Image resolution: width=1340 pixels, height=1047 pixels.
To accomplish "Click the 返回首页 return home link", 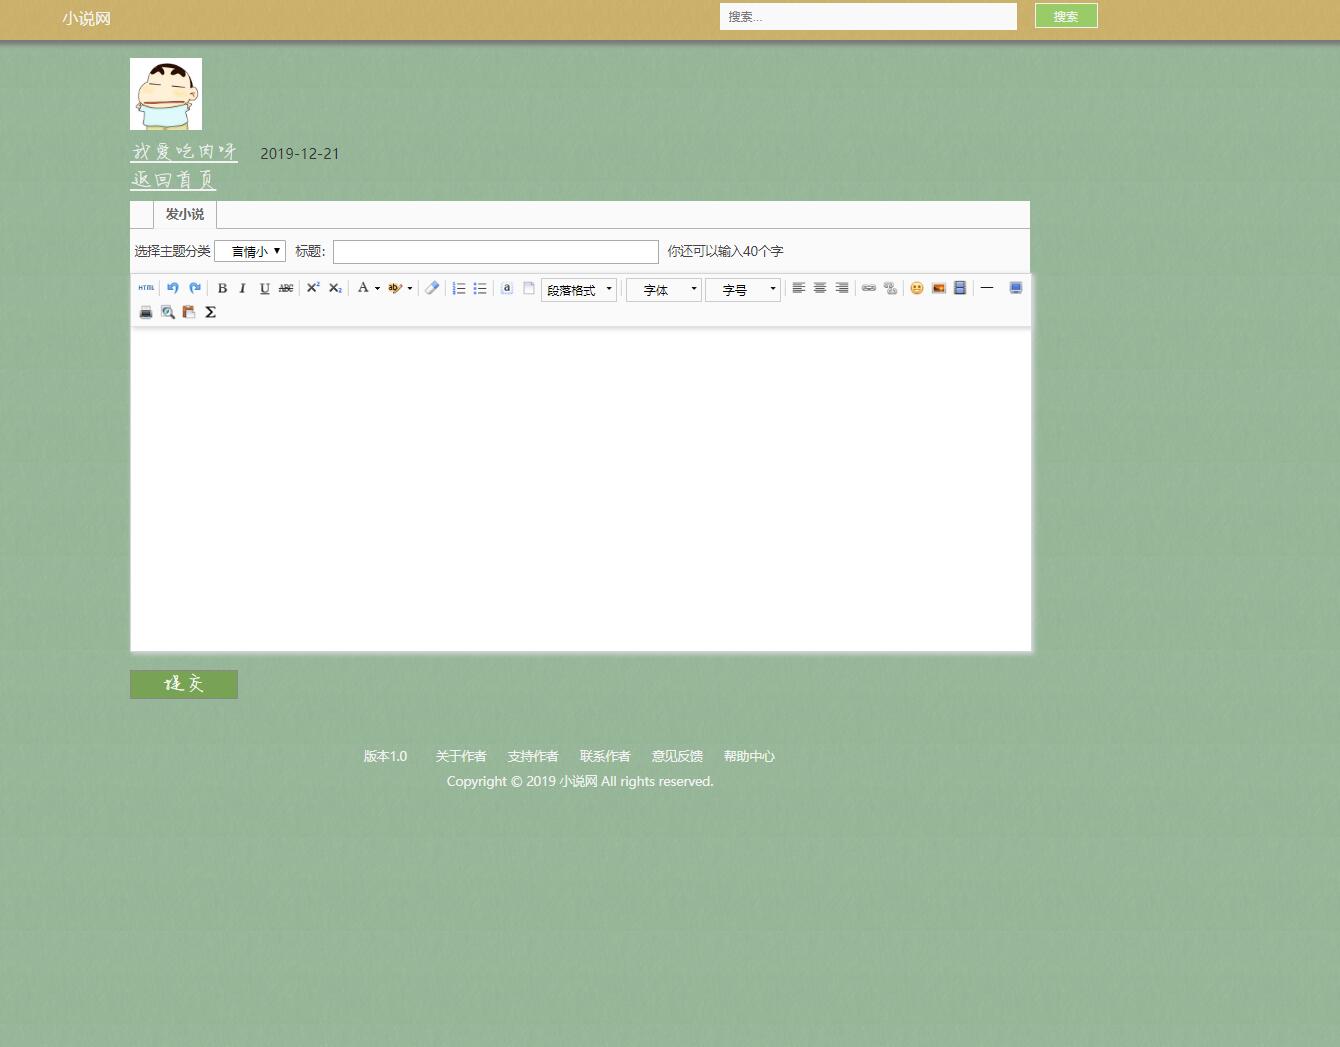I will tap(173, 180).
